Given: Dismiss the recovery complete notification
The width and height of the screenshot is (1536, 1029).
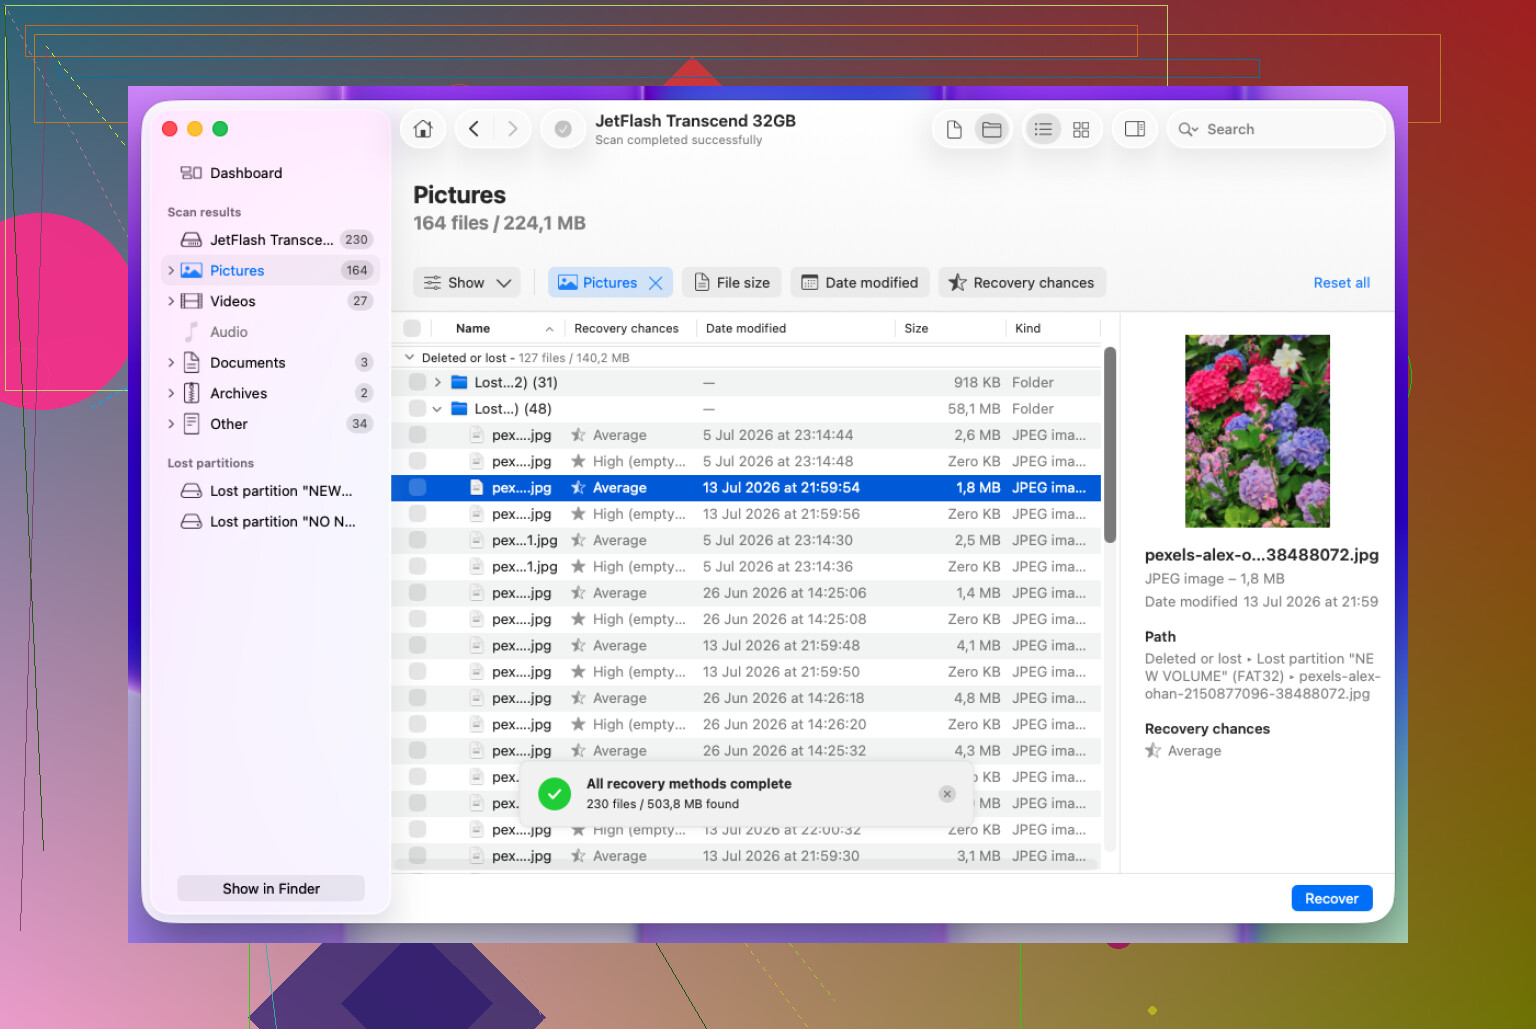Looking at the screenshot, I should (x=947, y=794).
